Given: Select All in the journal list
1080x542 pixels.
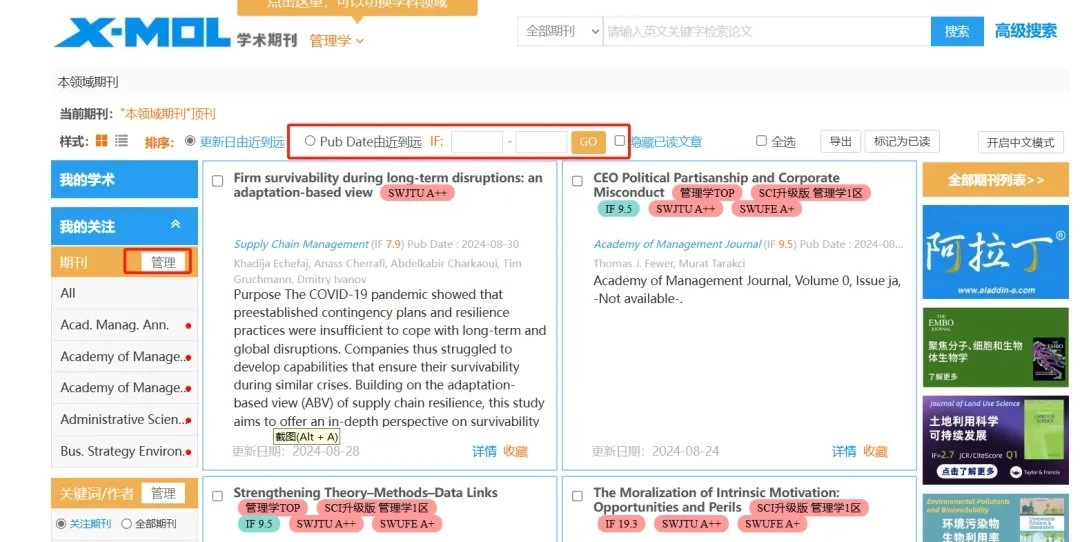Looking at the screenshot, I should (x=124, y=293).
